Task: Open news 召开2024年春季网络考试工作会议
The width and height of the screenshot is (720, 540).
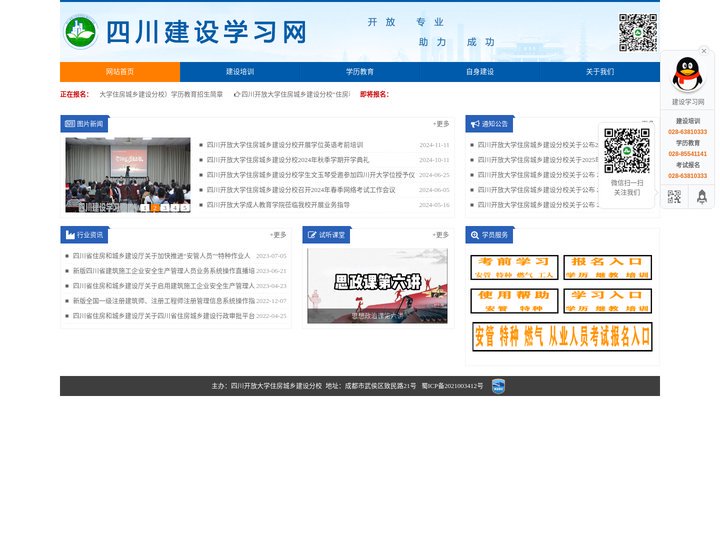Action: click(301, 190)
